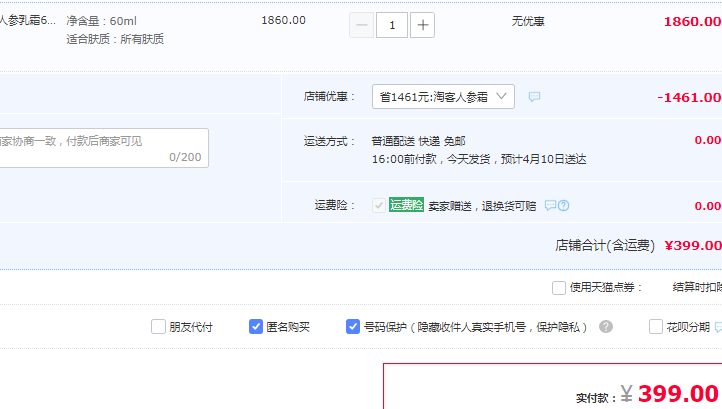Open the 店铺优惠 discount dropdown
The image size is (722, 409).
pyautogui.click(x=443, y=97)
